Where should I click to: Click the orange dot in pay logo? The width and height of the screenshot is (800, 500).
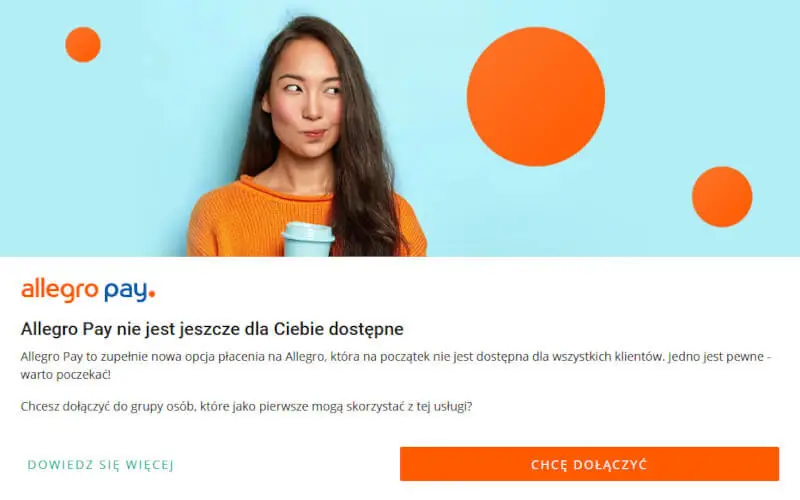click(151, 293)
